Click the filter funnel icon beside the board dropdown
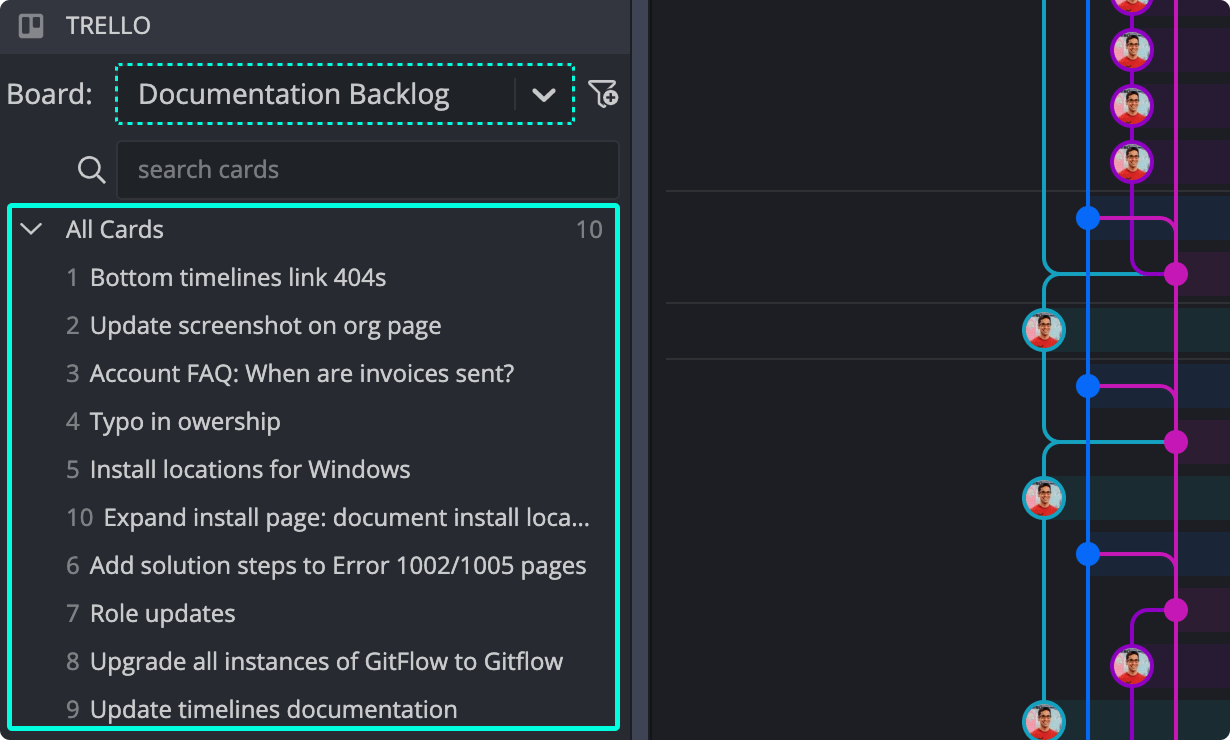 coord(604,94)
